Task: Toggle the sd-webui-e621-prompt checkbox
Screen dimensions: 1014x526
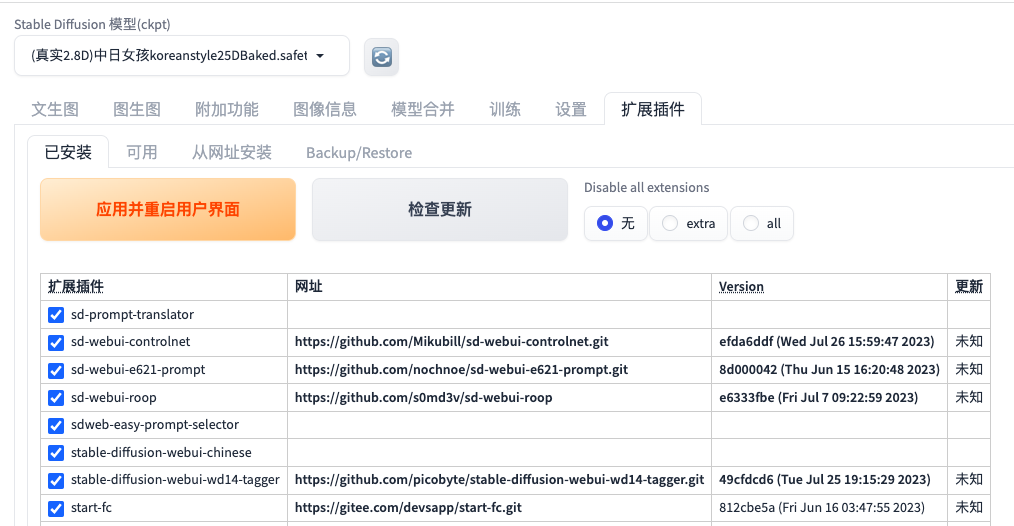Action: (56, 370)
